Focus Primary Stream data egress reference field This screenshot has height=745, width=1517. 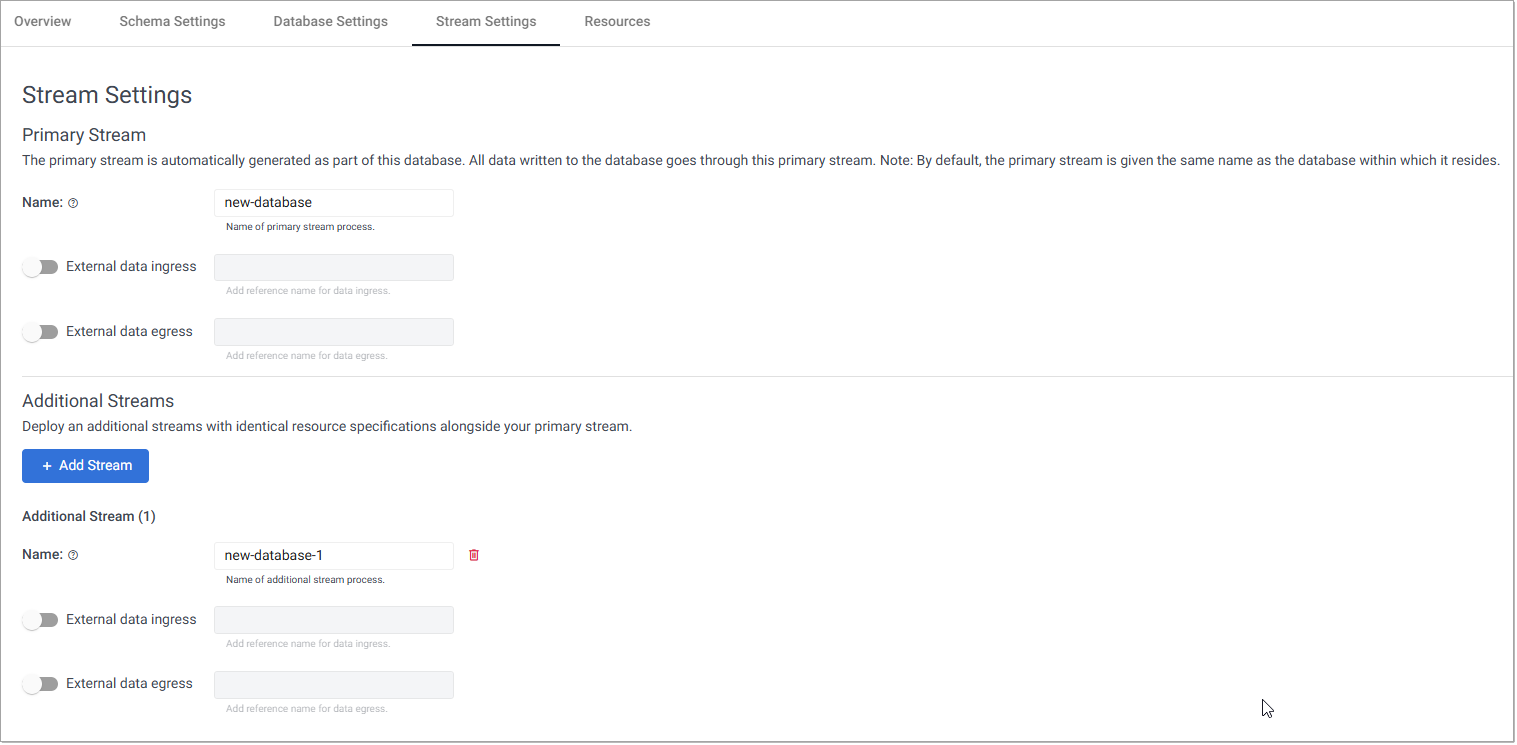click(333, 332)
